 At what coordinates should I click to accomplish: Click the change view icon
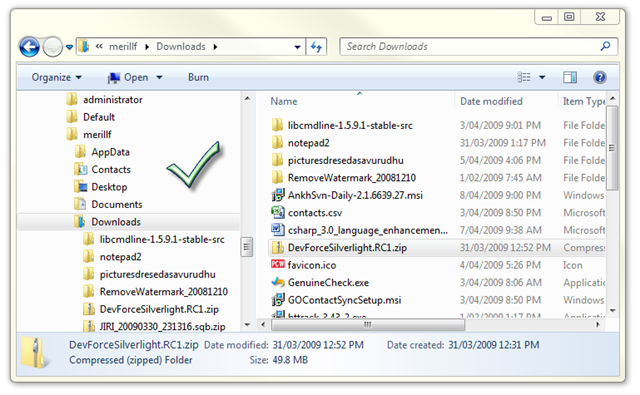tap(524, 77)
